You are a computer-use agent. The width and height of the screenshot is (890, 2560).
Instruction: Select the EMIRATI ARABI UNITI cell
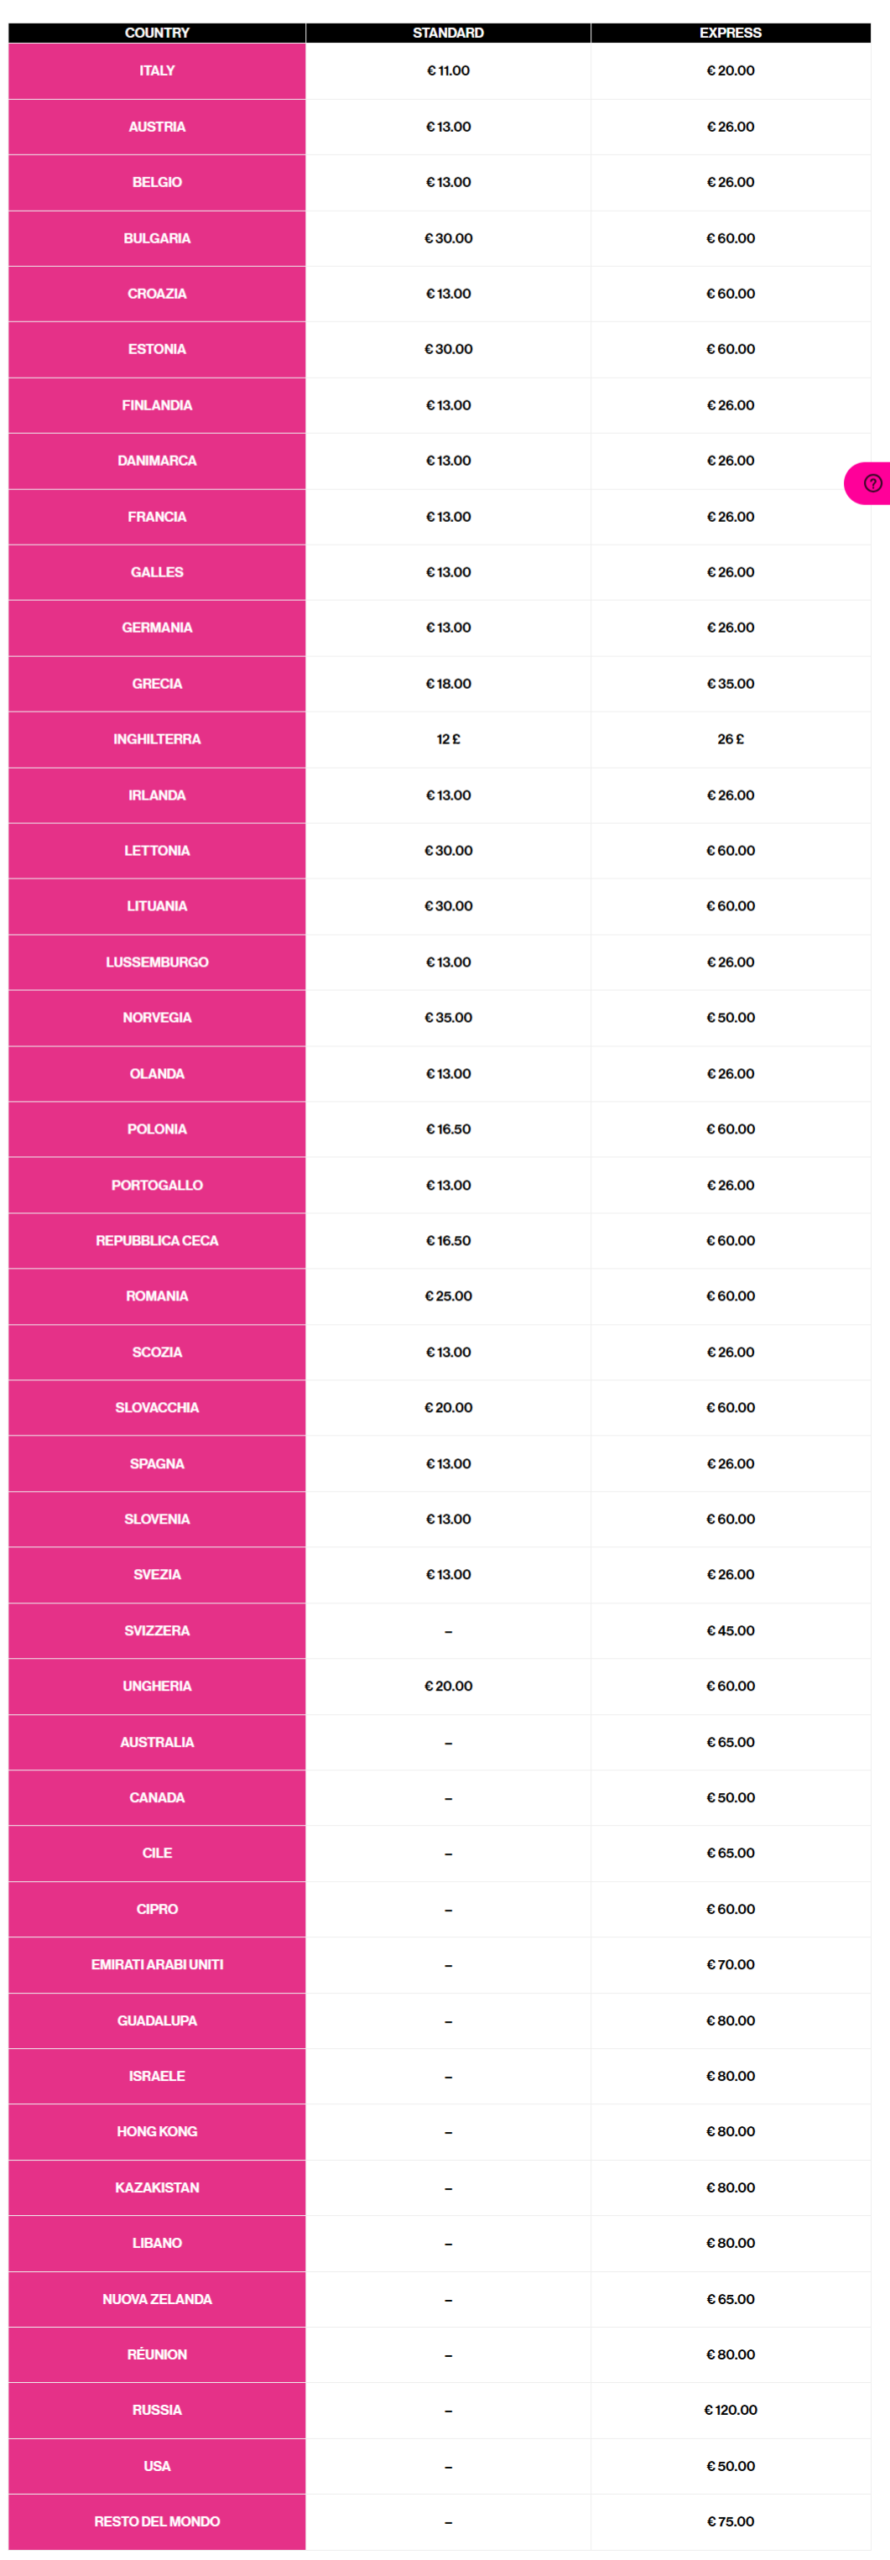point(157,1964)
